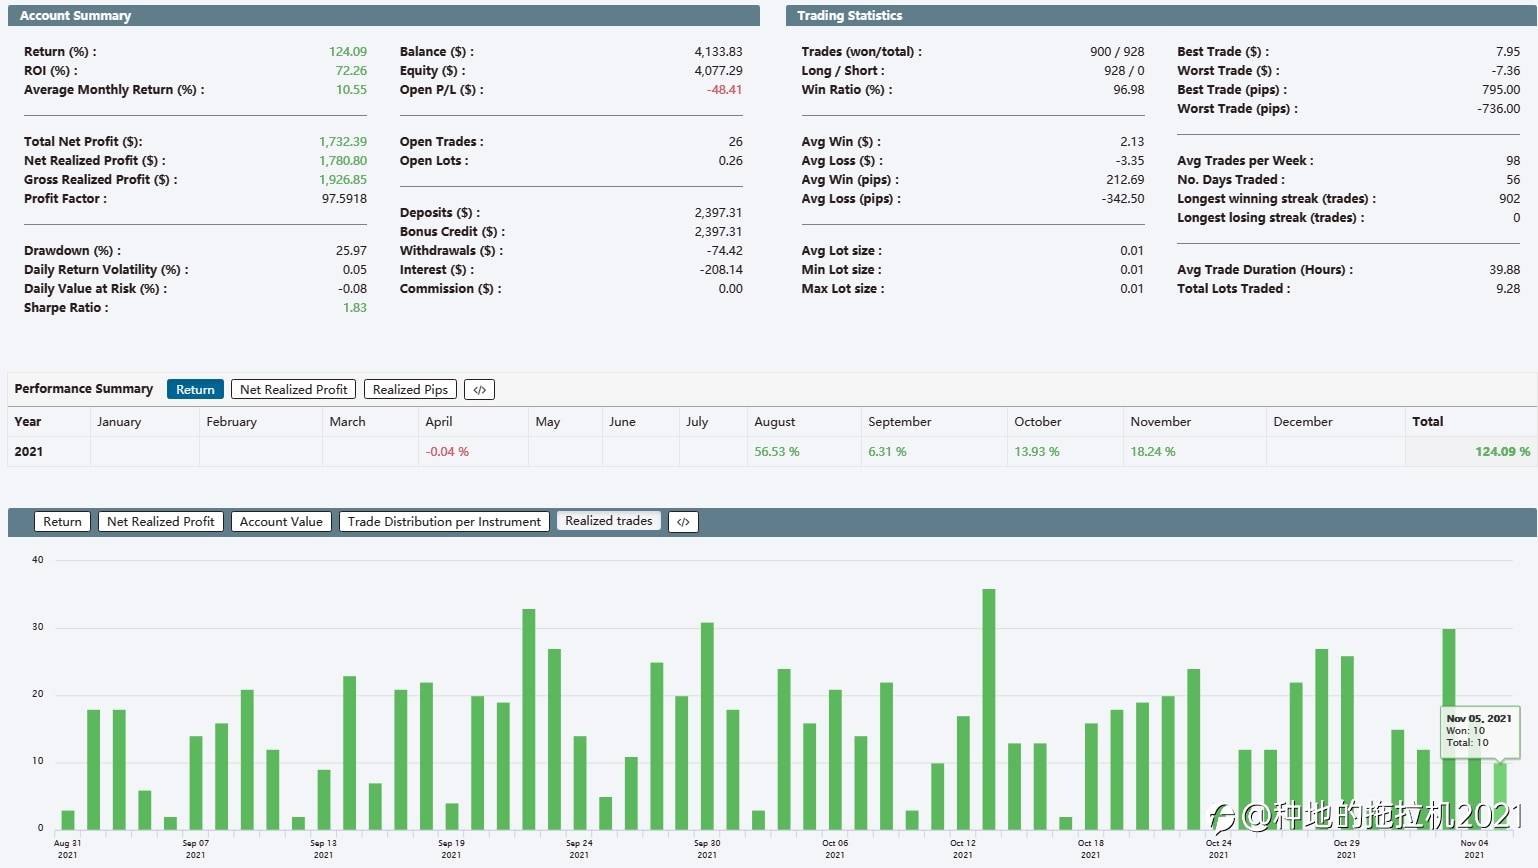Open the Realized Pips tab

pos(410,390)
